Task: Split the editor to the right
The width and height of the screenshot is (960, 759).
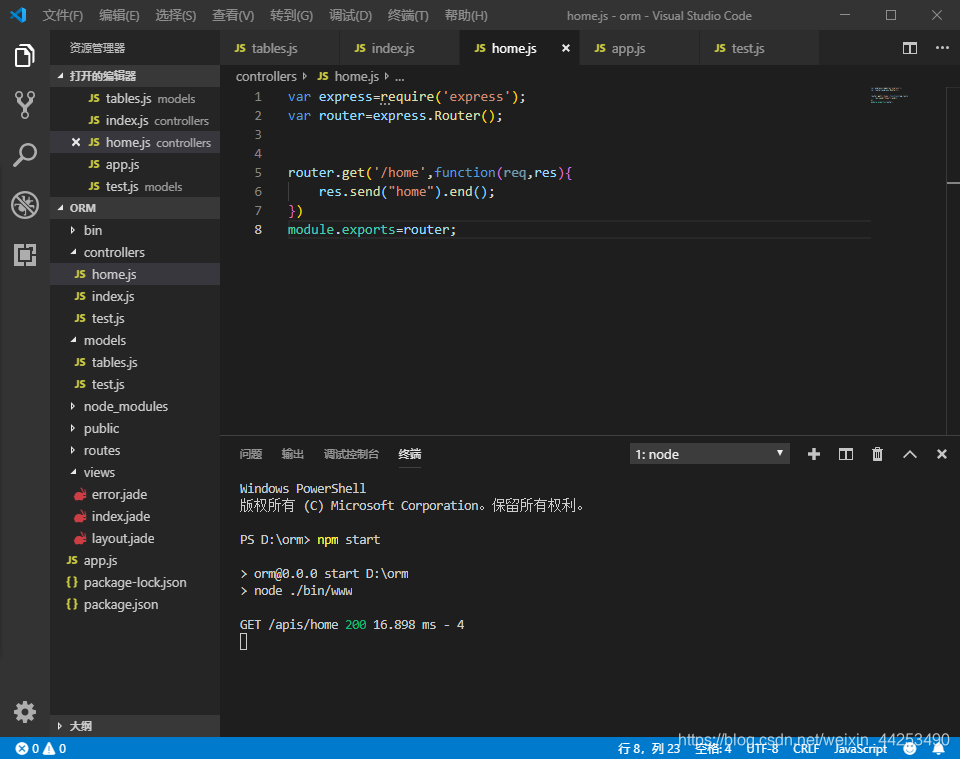Action: [x=910, y=48]
